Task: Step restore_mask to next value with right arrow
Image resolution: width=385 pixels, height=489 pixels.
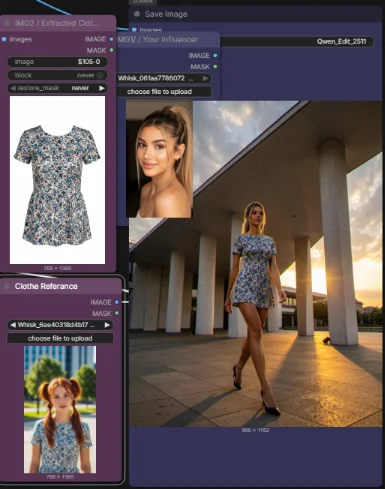Action: tap(102, 88)
